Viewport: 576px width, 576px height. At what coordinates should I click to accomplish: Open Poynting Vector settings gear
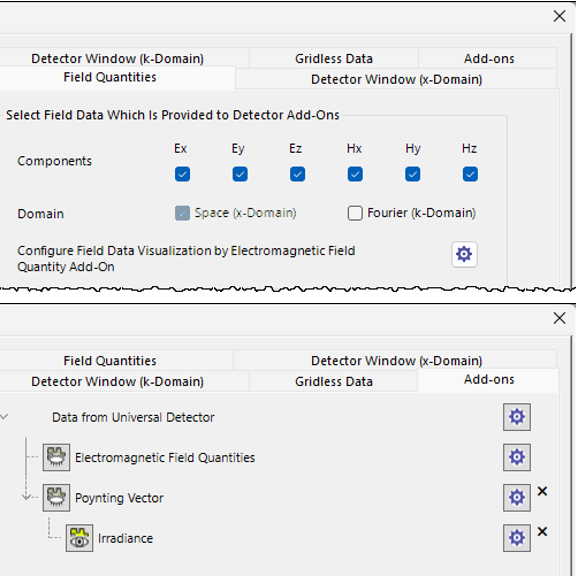coord(516,498)
